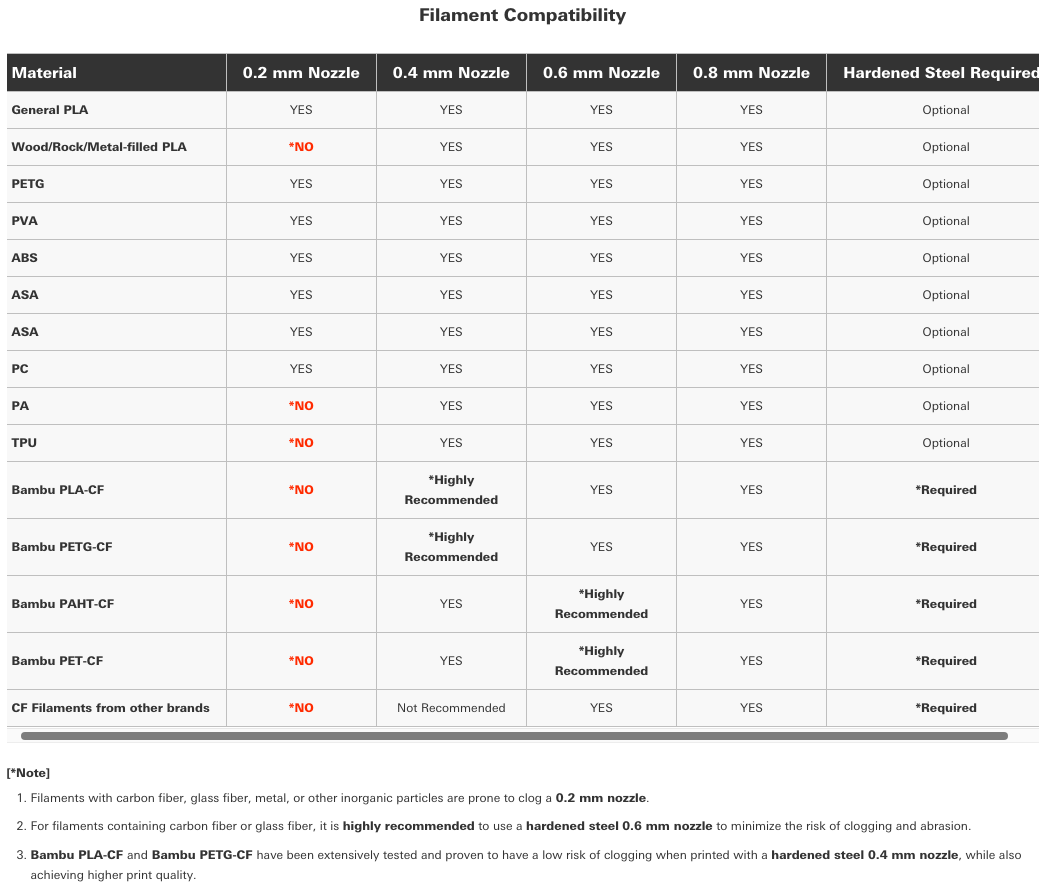Image resolution: width=1051 pixels, height=885 pixels.
Task: Click the red *NO cell for TPU
Action: tap(301, 442)
